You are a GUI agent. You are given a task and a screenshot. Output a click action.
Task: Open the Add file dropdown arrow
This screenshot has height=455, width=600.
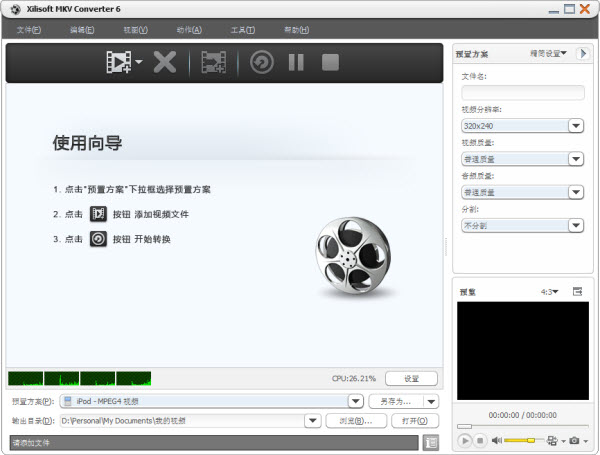[139, 62]
